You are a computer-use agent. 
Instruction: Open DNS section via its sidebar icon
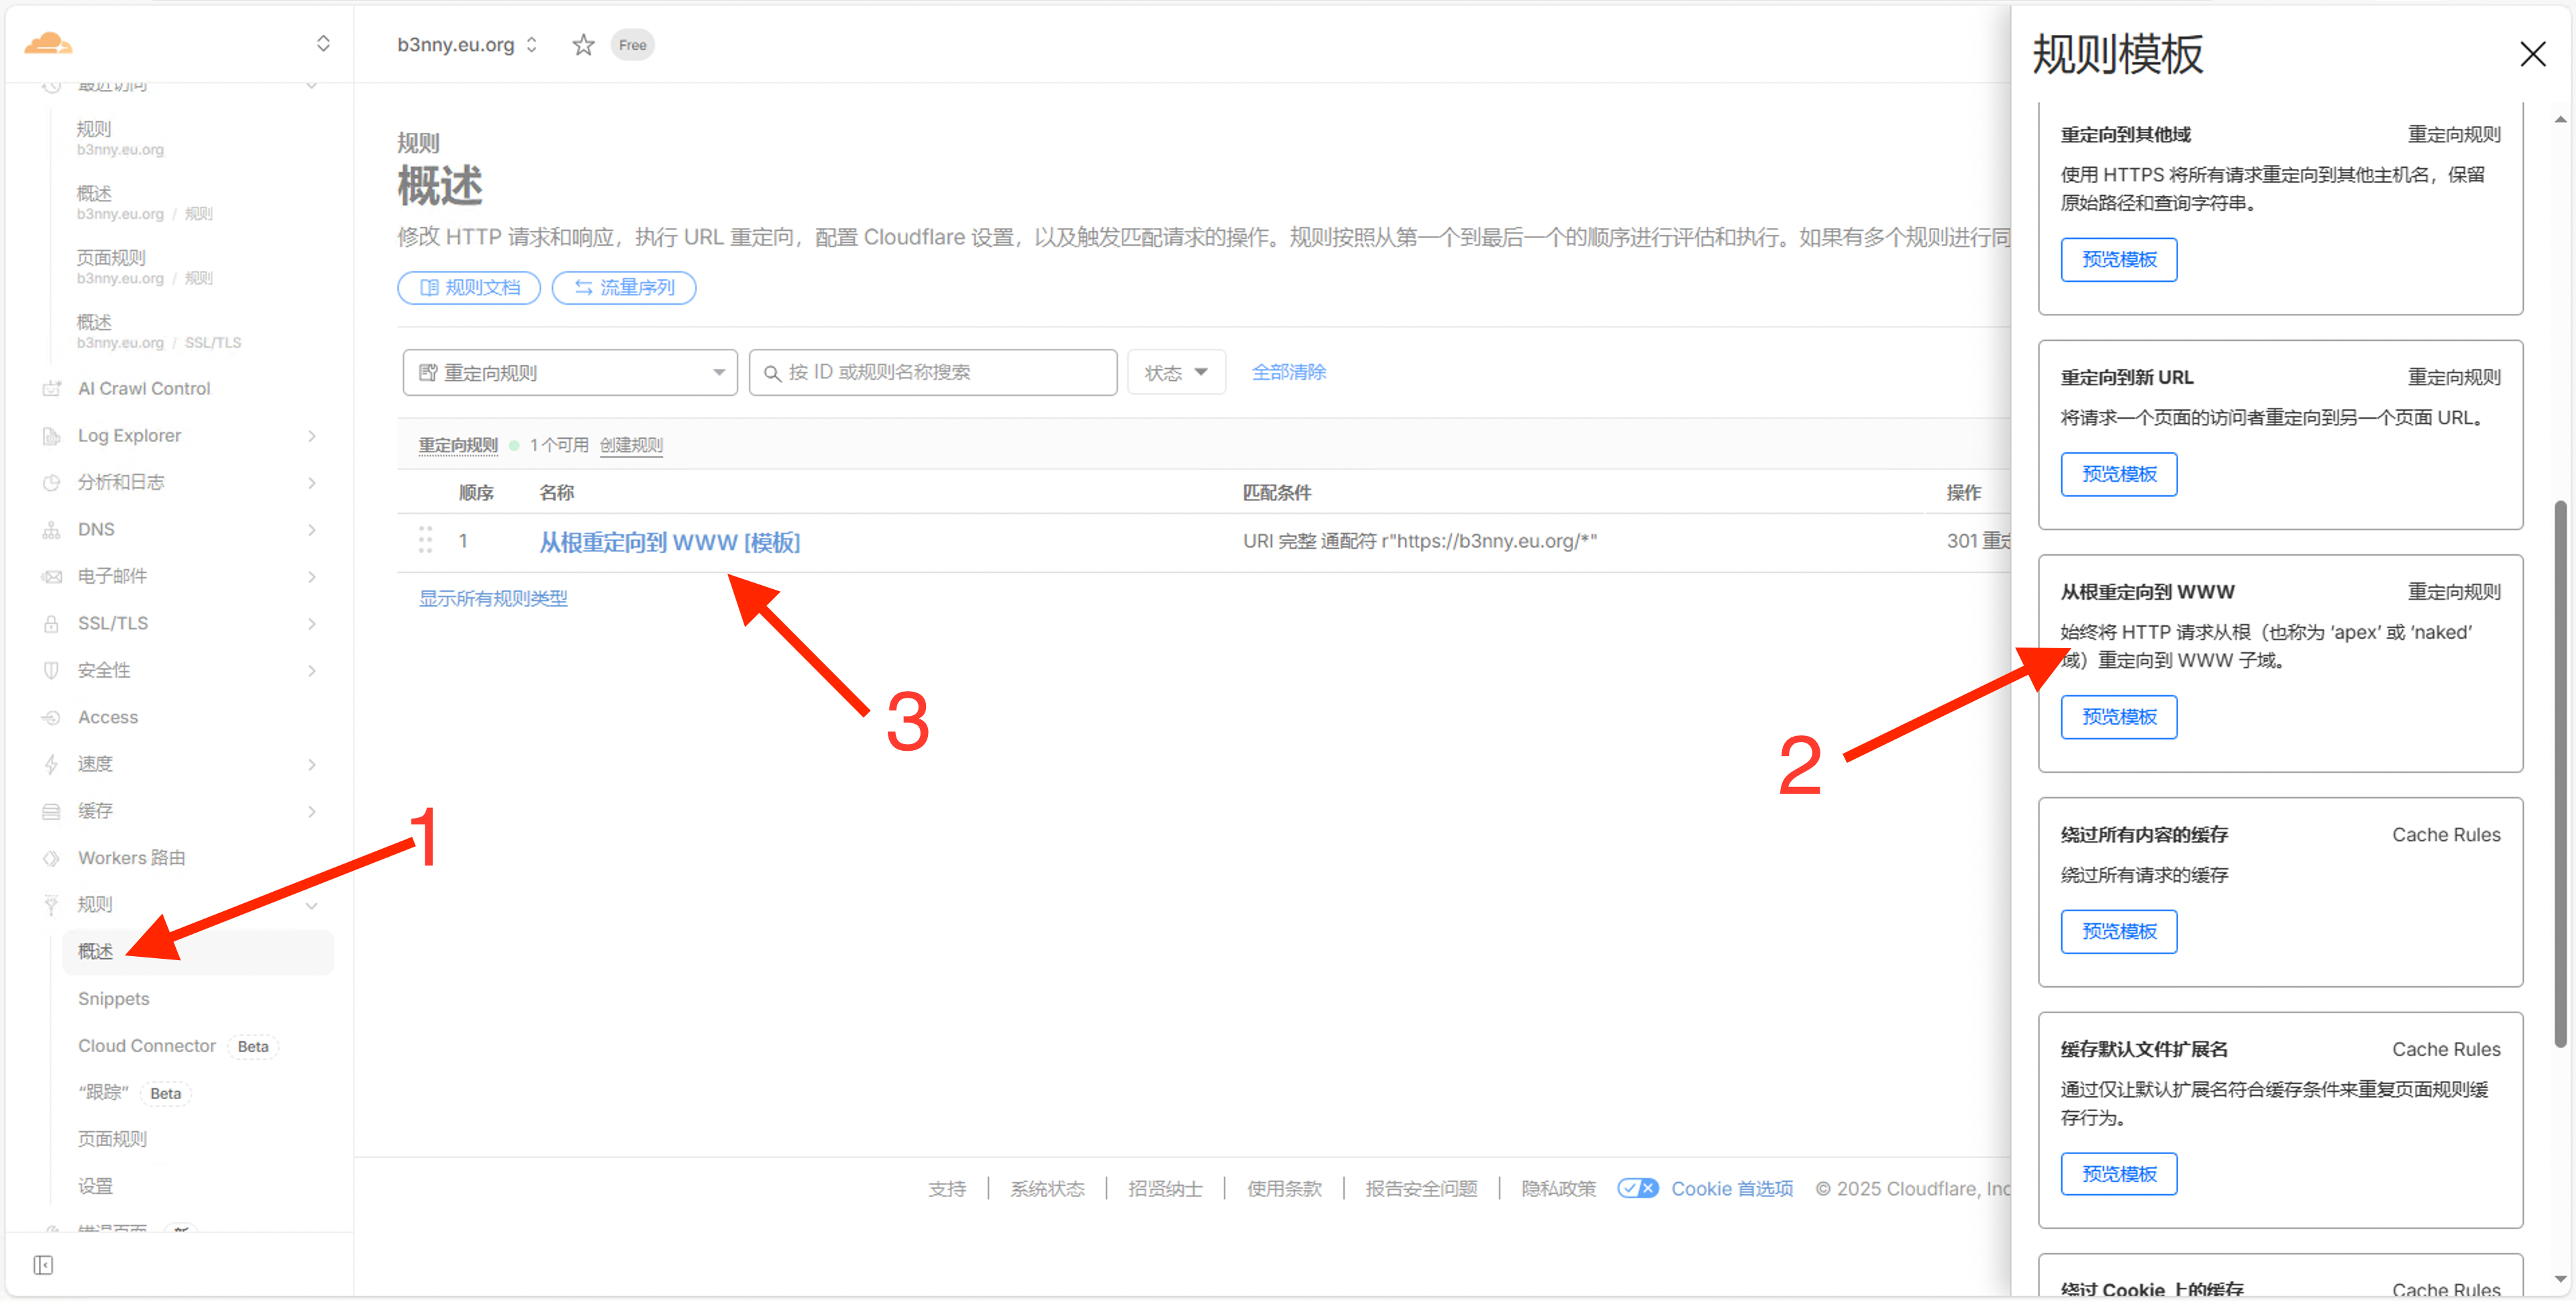[x=51, y=529]
